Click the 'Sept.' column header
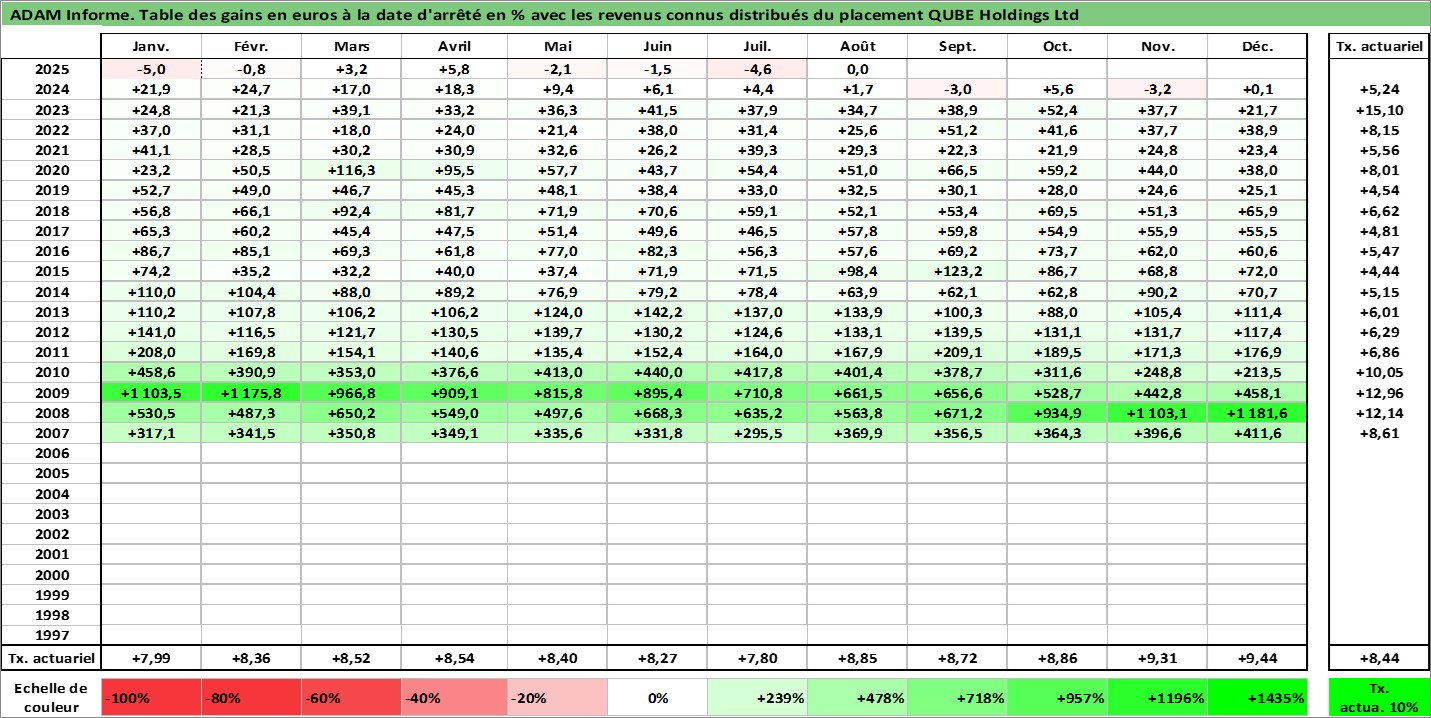Screen dimensions: 1431x718 (957, 46)
